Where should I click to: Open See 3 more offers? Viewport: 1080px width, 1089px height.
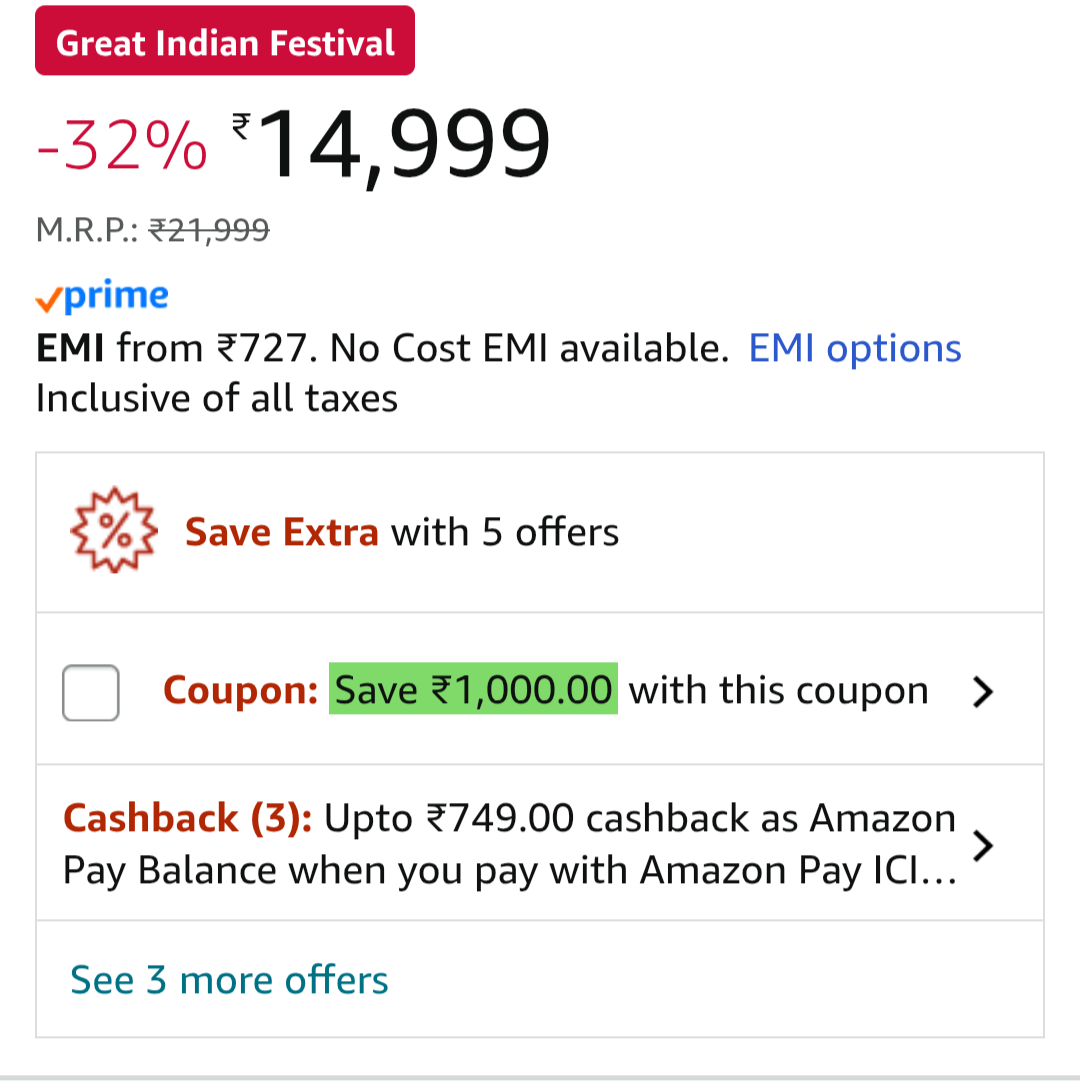point(229,980)
